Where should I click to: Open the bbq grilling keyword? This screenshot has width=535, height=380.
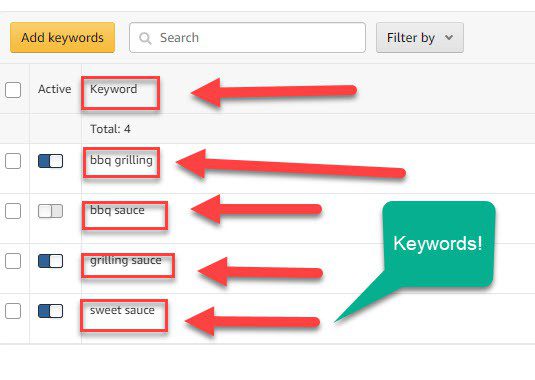[121, 160]
